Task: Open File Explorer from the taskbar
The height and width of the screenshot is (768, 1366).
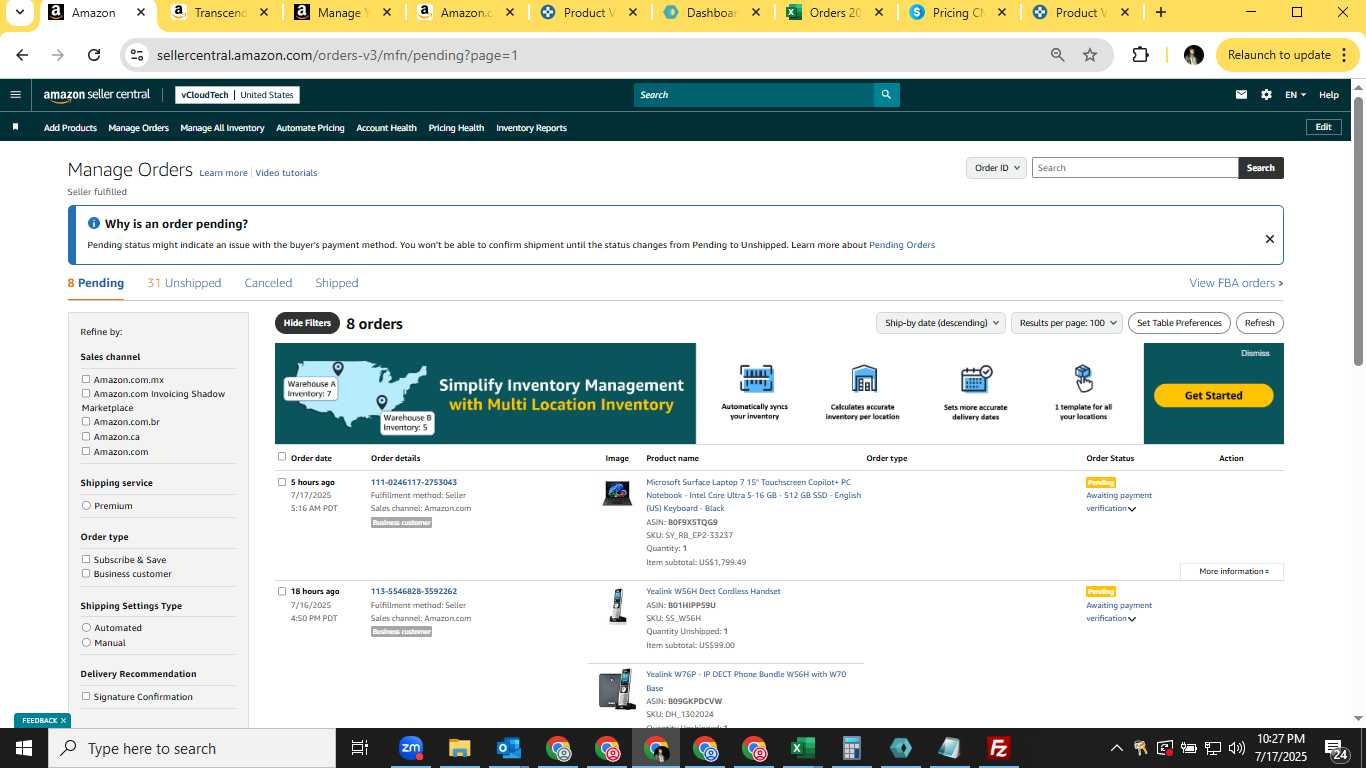Action: 459,748
